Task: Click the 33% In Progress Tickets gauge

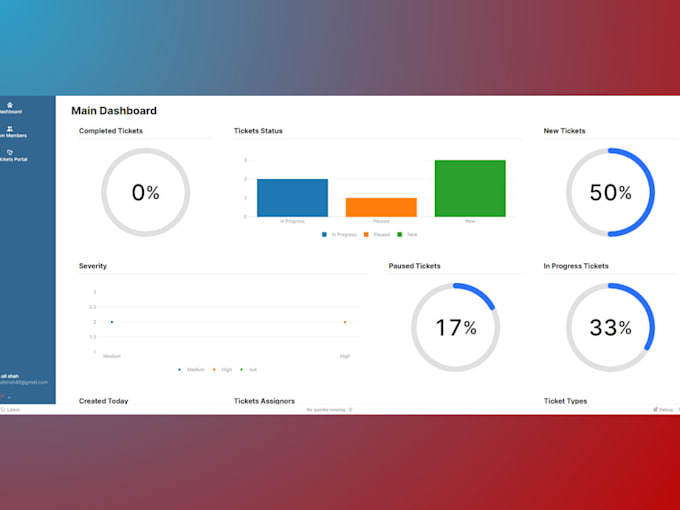Action: click(x=610, y=327)
